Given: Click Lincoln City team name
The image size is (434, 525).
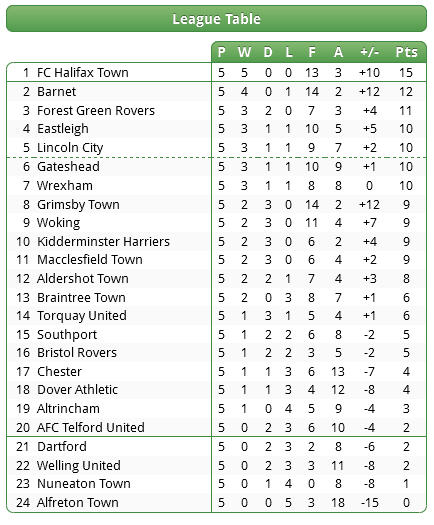Looking at the screenshot, I should tap(70, 148).
